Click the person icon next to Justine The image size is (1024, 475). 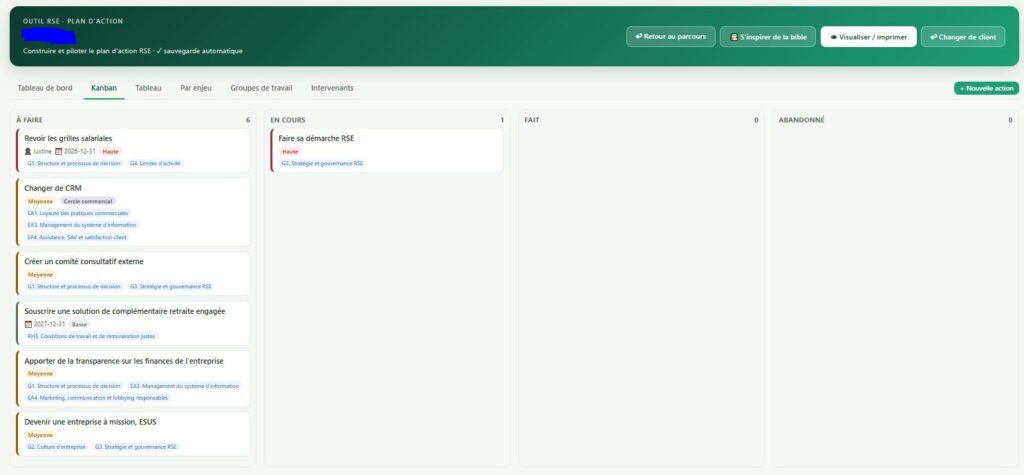(x=28, y=151)
